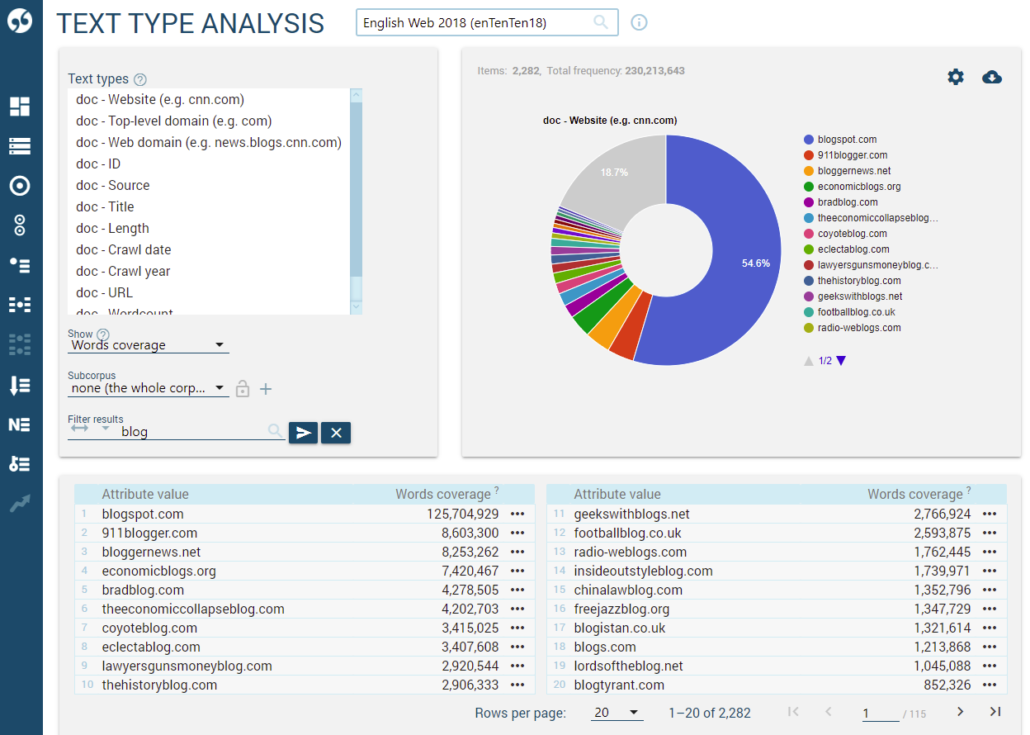Click the plus icon to create a subcorpus

coord(266,389)
